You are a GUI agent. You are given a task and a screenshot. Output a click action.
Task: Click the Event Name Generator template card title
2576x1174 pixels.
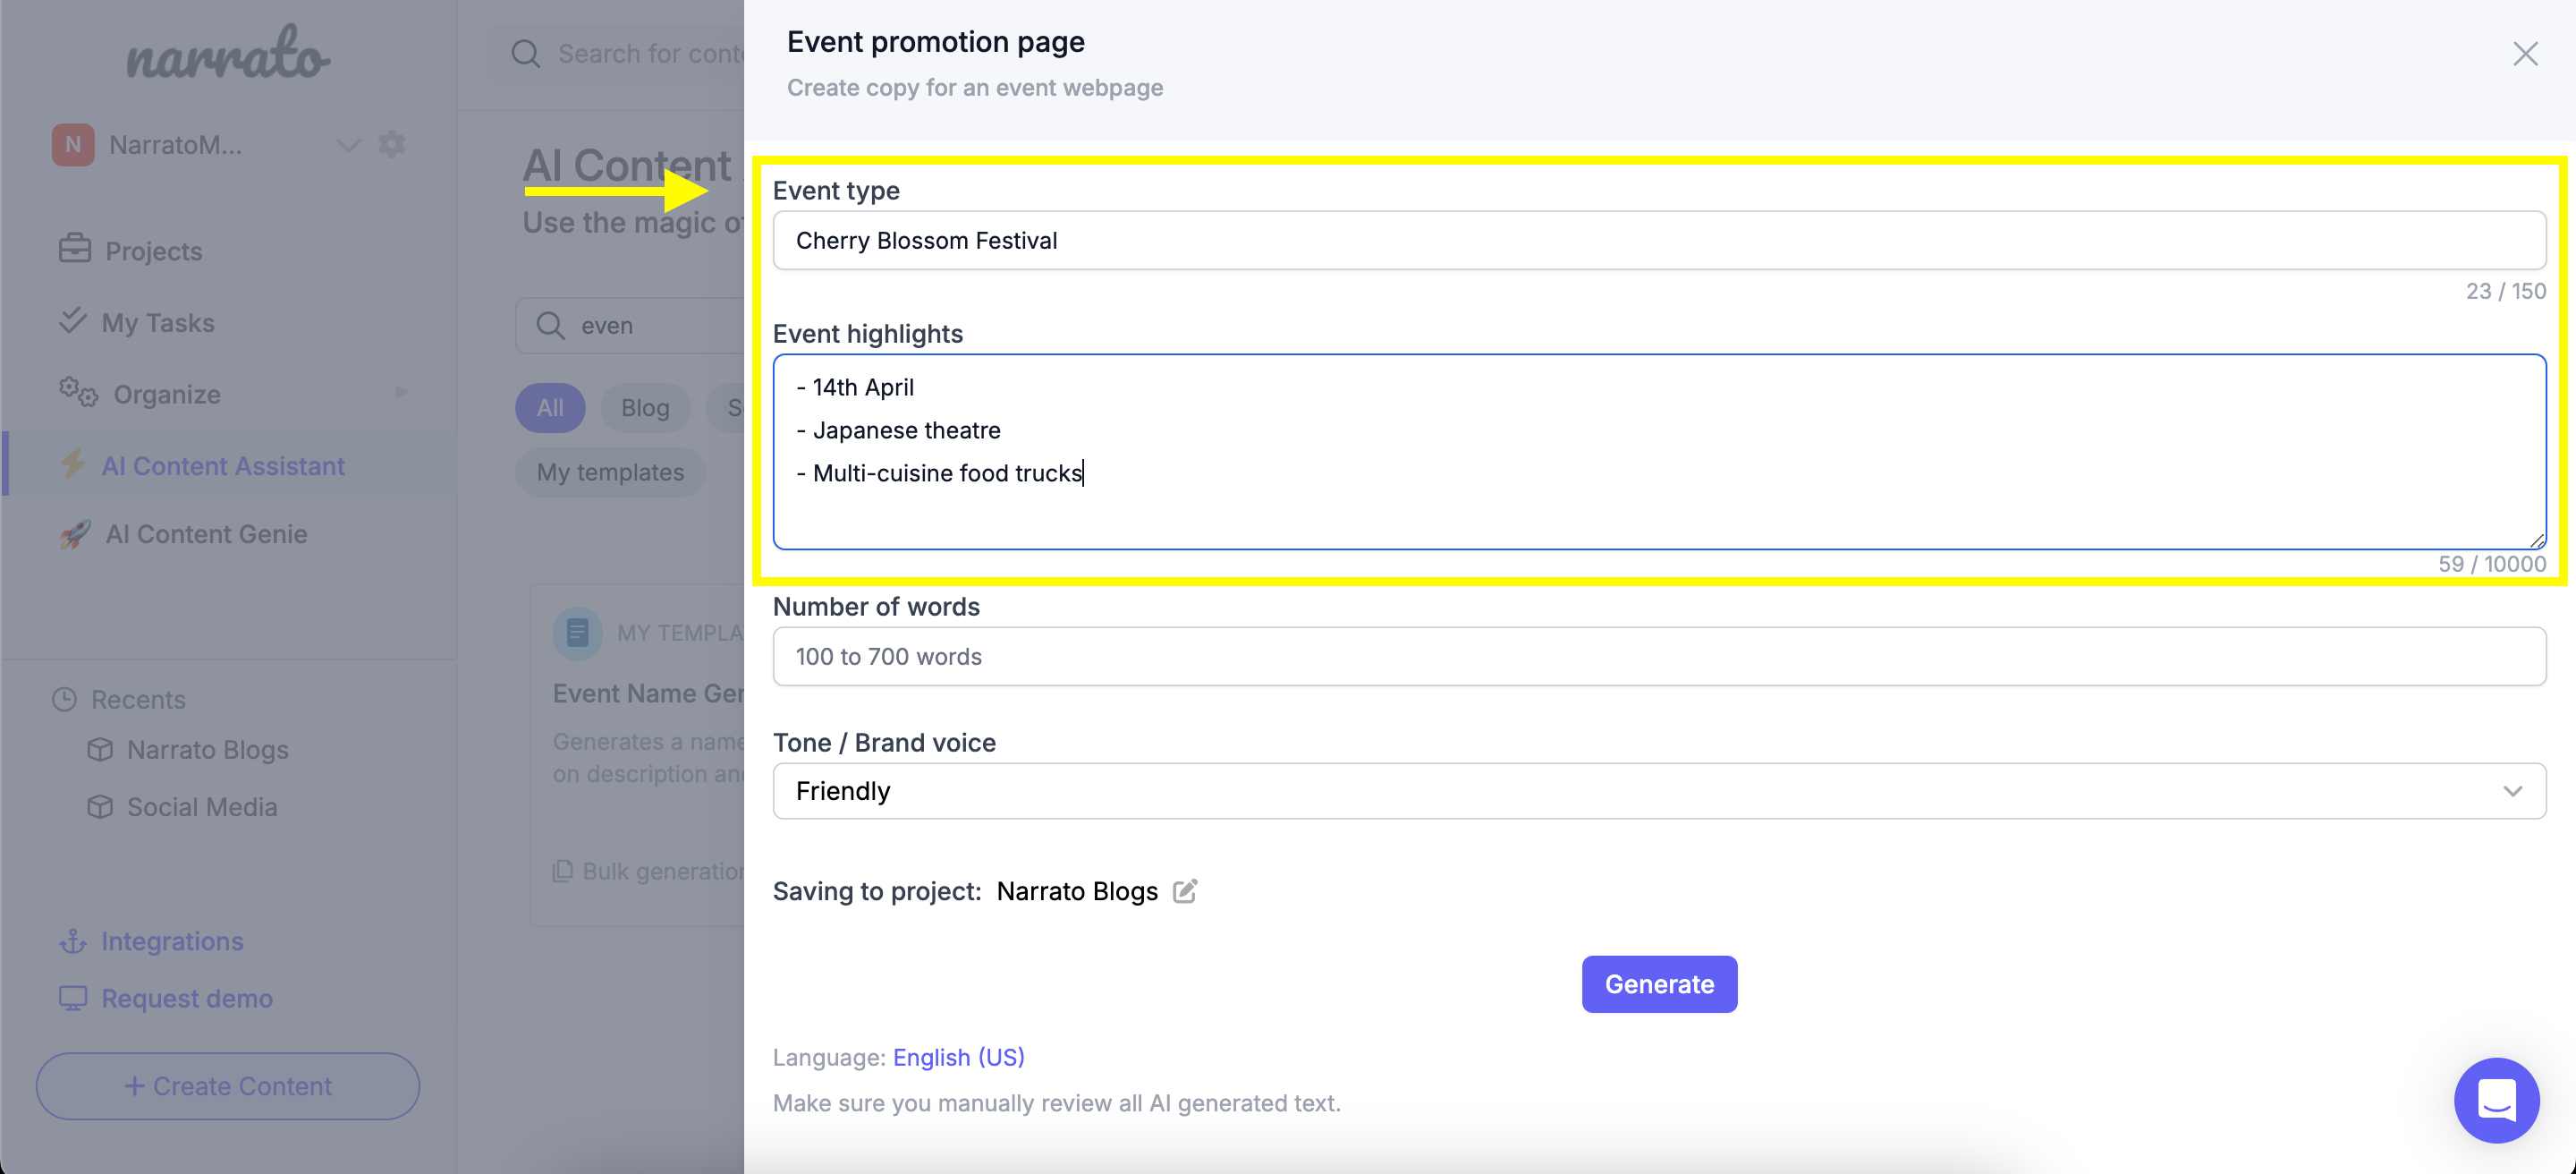(648, 693)
